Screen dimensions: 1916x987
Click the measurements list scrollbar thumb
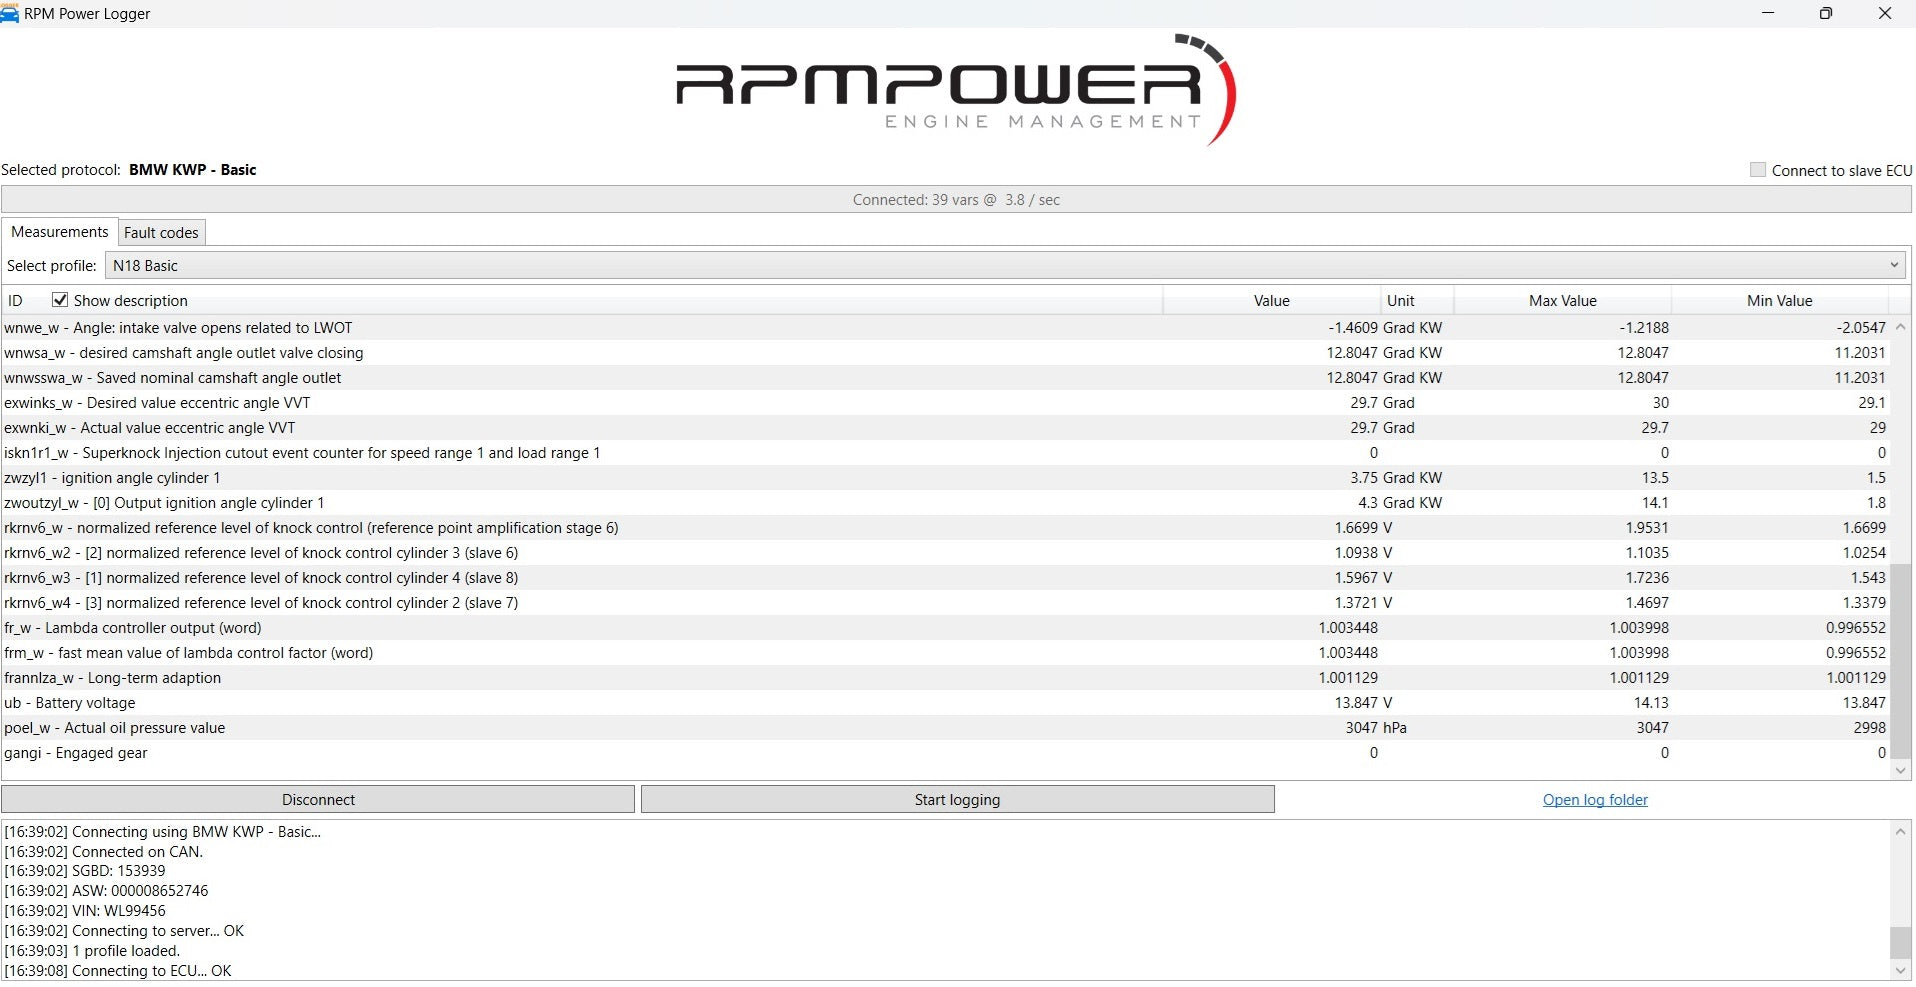pyautogui.click(x=1900, y=660)
